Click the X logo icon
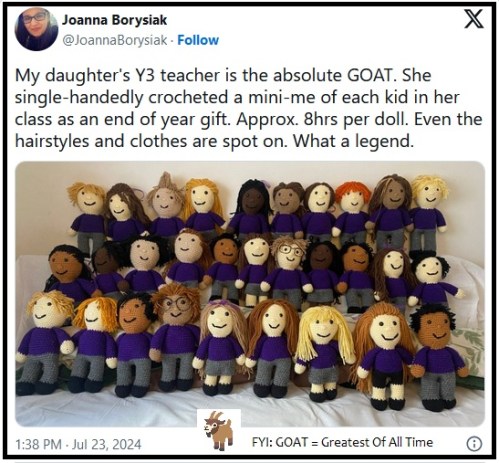Viewport: 499px width, 463px height. click(474, 19)
